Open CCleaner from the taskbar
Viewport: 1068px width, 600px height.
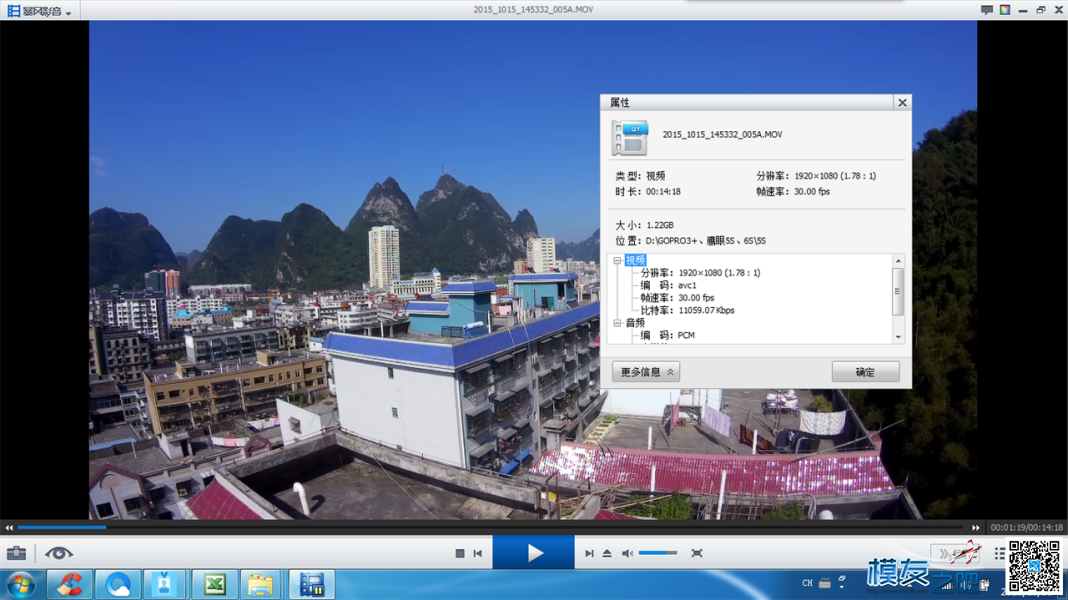click(69, 585)
